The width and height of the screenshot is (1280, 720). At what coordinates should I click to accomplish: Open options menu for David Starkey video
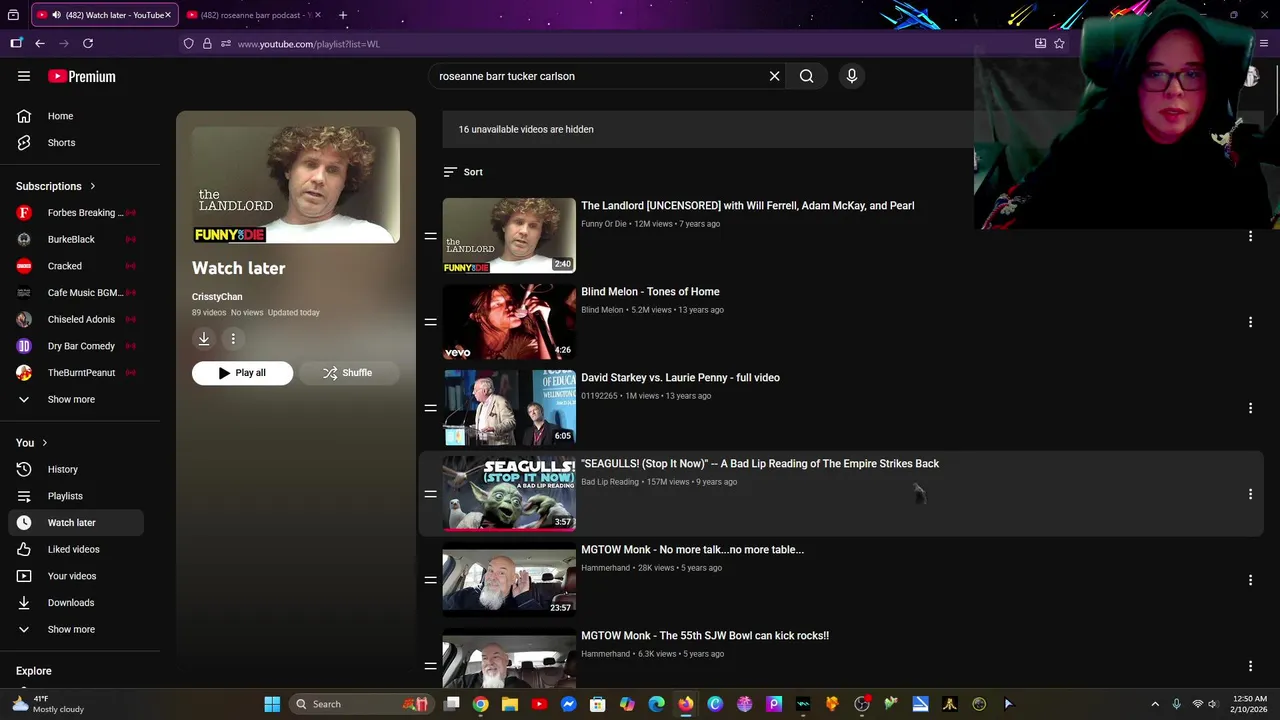(1250, 408)
